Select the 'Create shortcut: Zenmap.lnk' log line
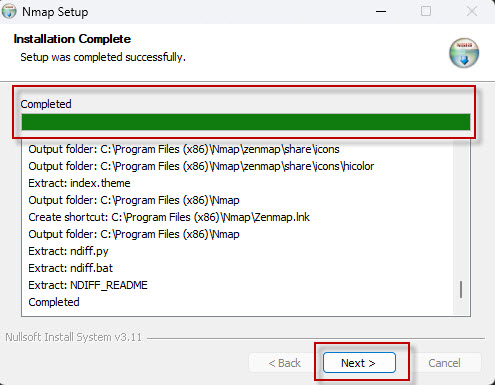495x385 pixels. [169, 217]
